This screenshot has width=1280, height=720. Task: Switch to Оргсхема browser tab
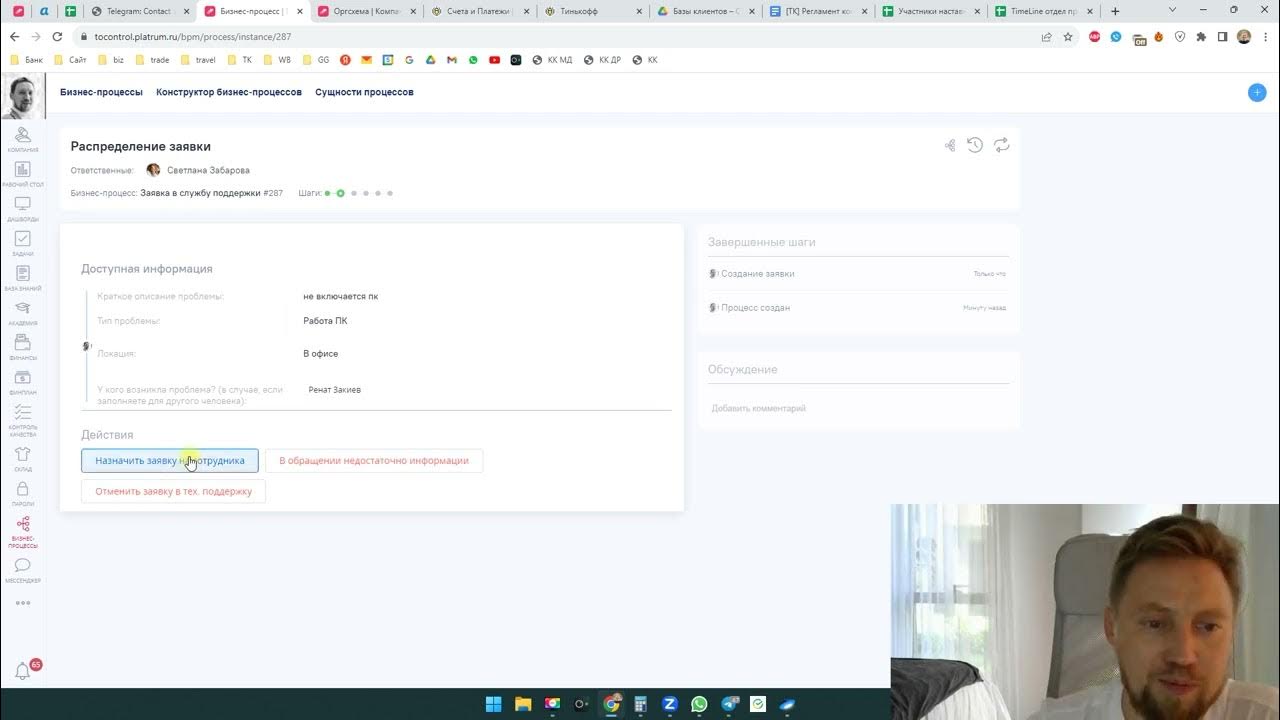(x=365, y=11)
